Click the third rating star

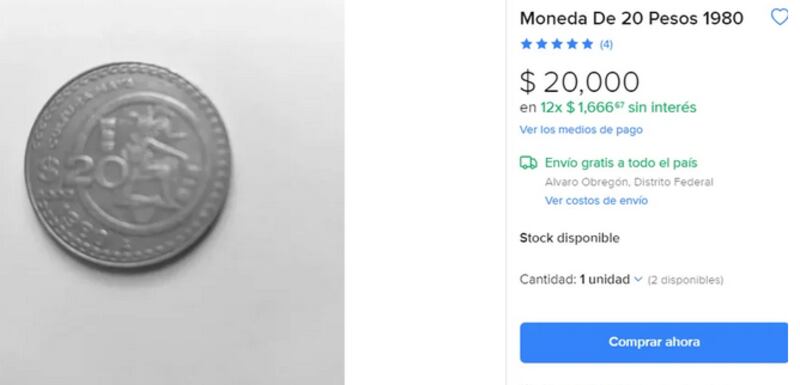557,44
